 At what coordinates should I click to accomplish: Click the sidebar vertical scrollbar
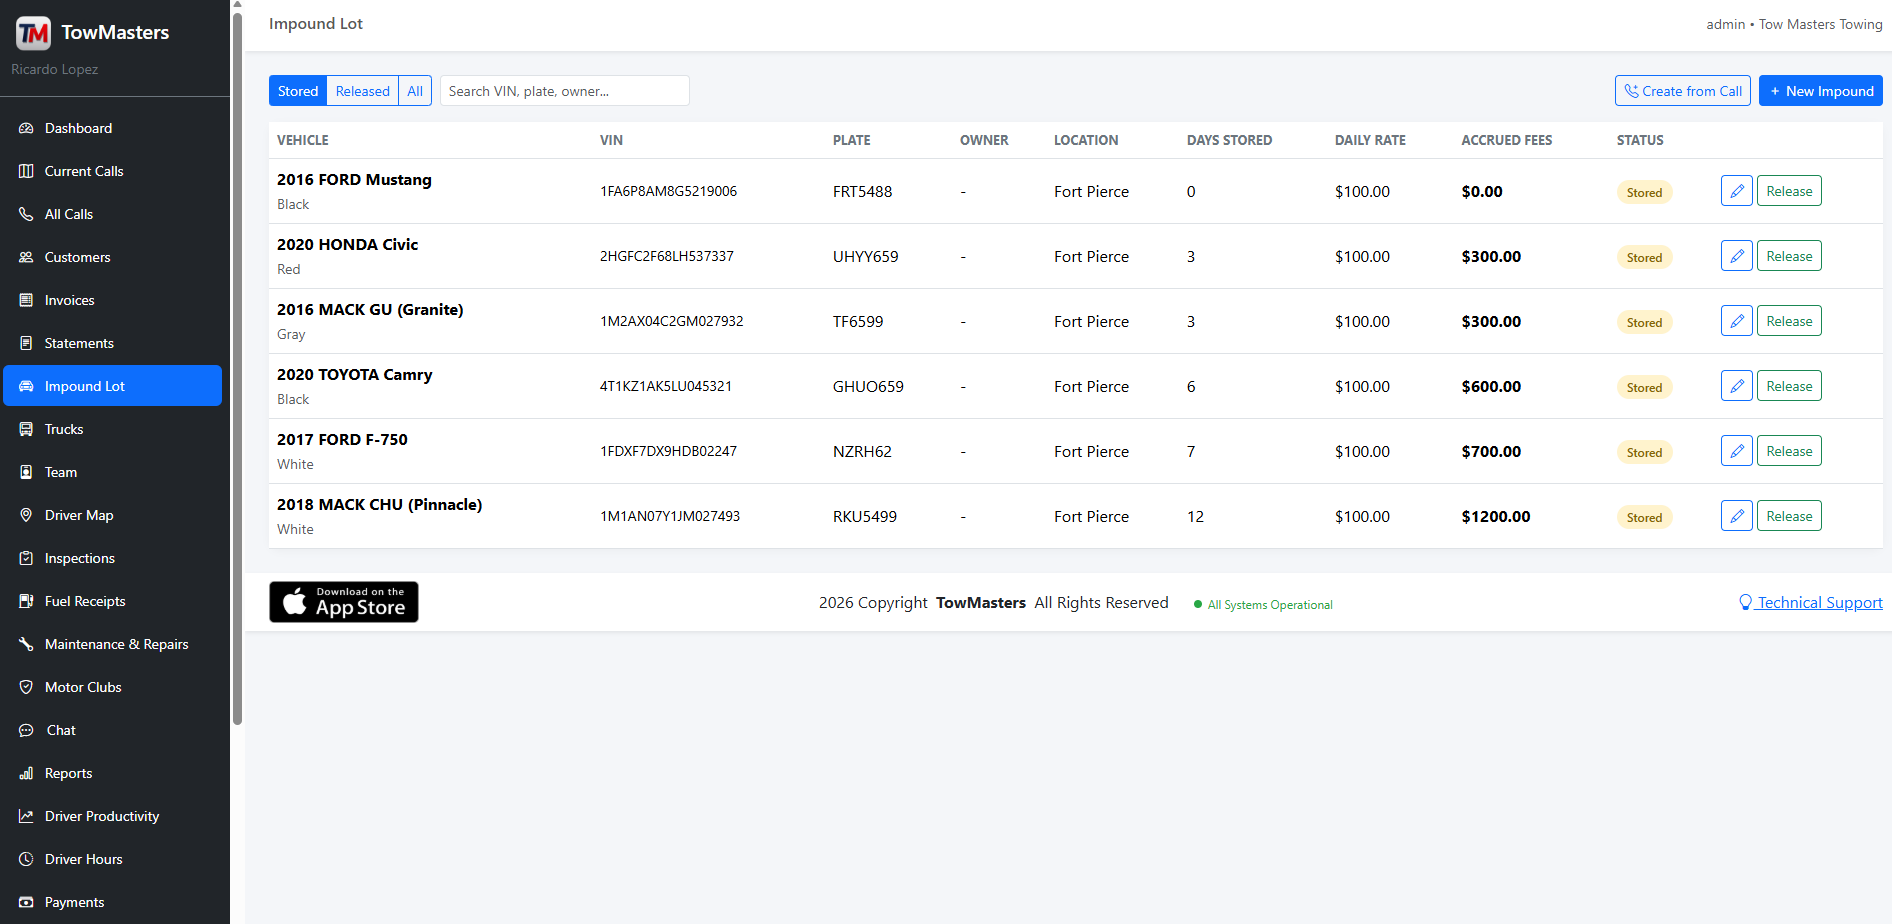point(237,367)
